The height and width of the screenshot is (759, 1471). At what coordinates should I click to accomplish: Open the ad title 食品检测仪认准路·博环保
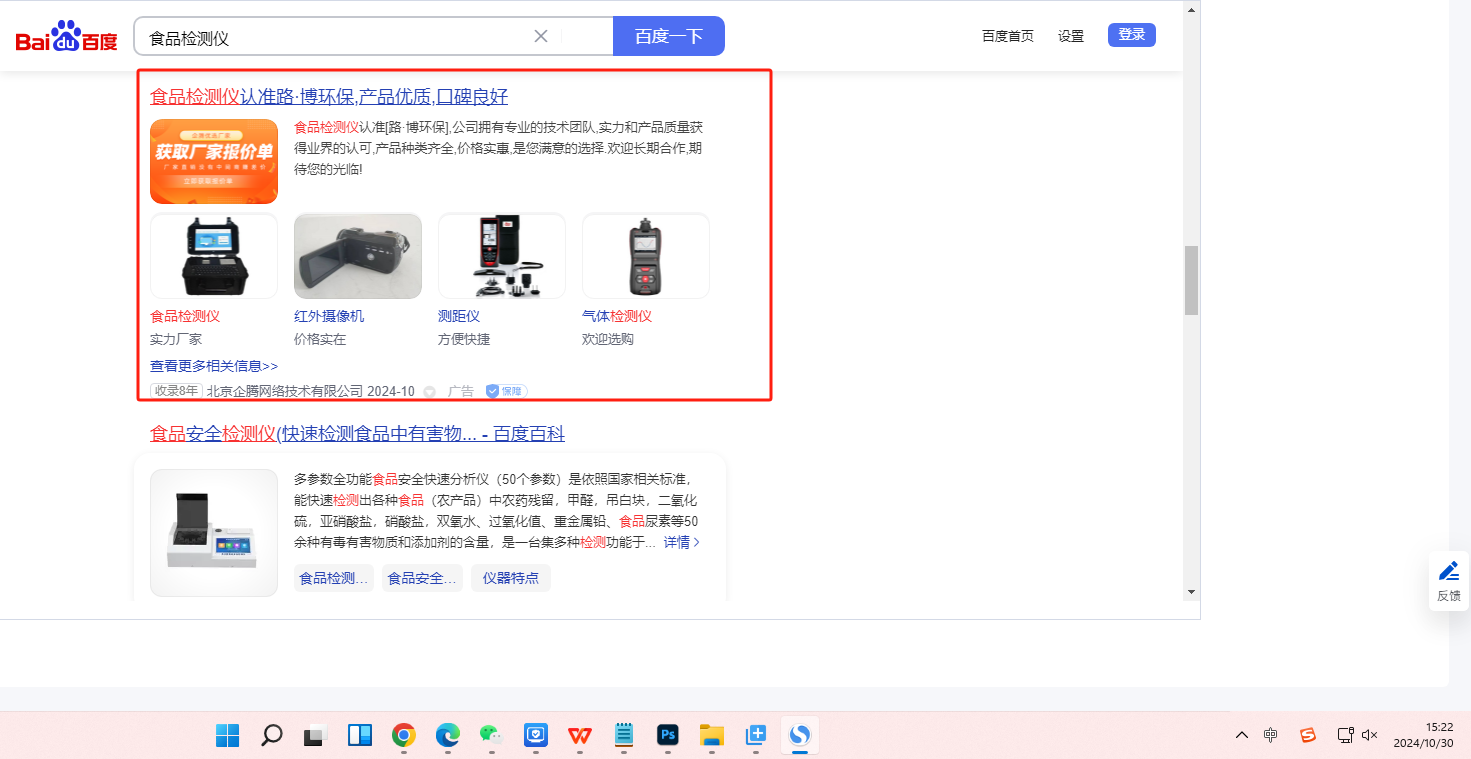point(329,97)
